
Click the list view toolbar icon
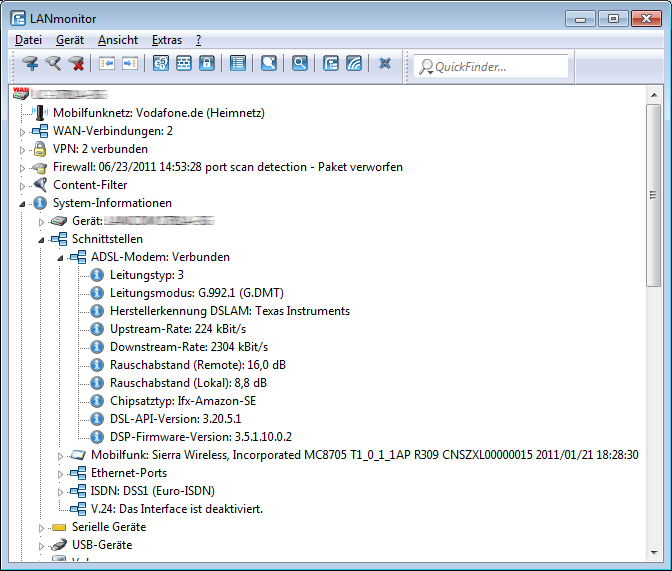pyautogui.click(x=237, y=64)
